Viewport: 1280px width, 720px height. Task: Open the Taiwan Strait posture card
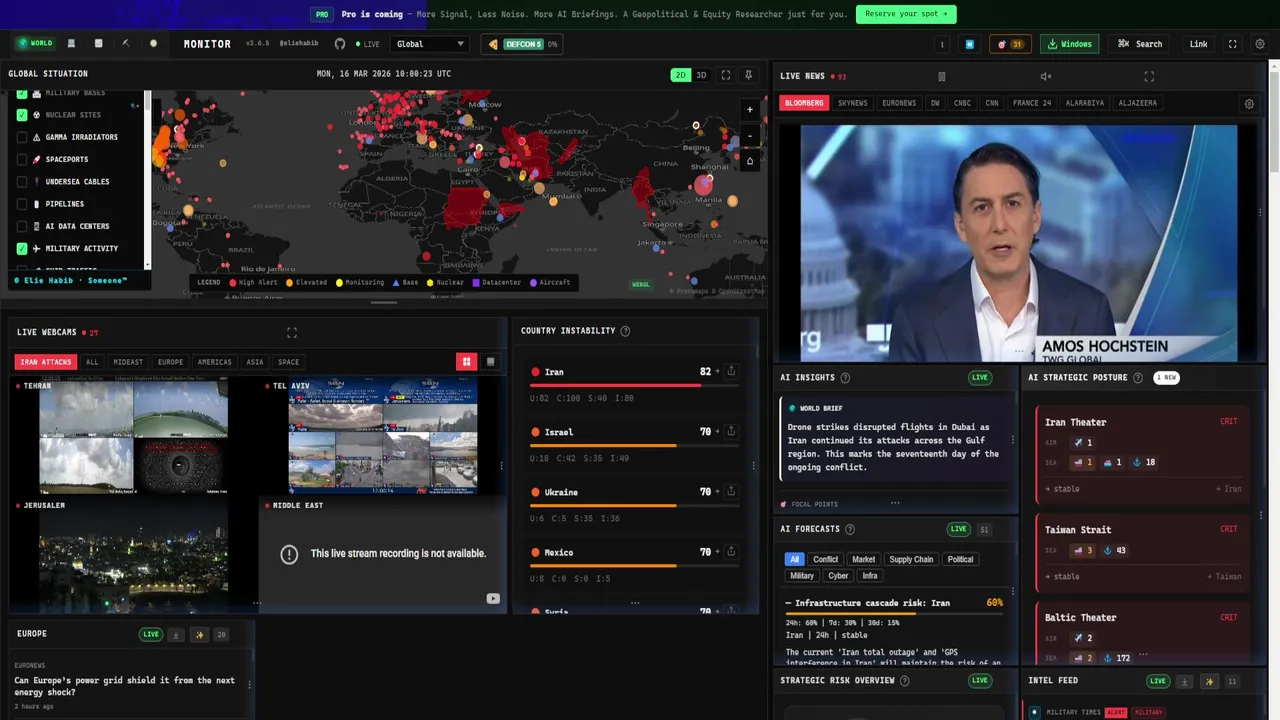click(1141, 555)
